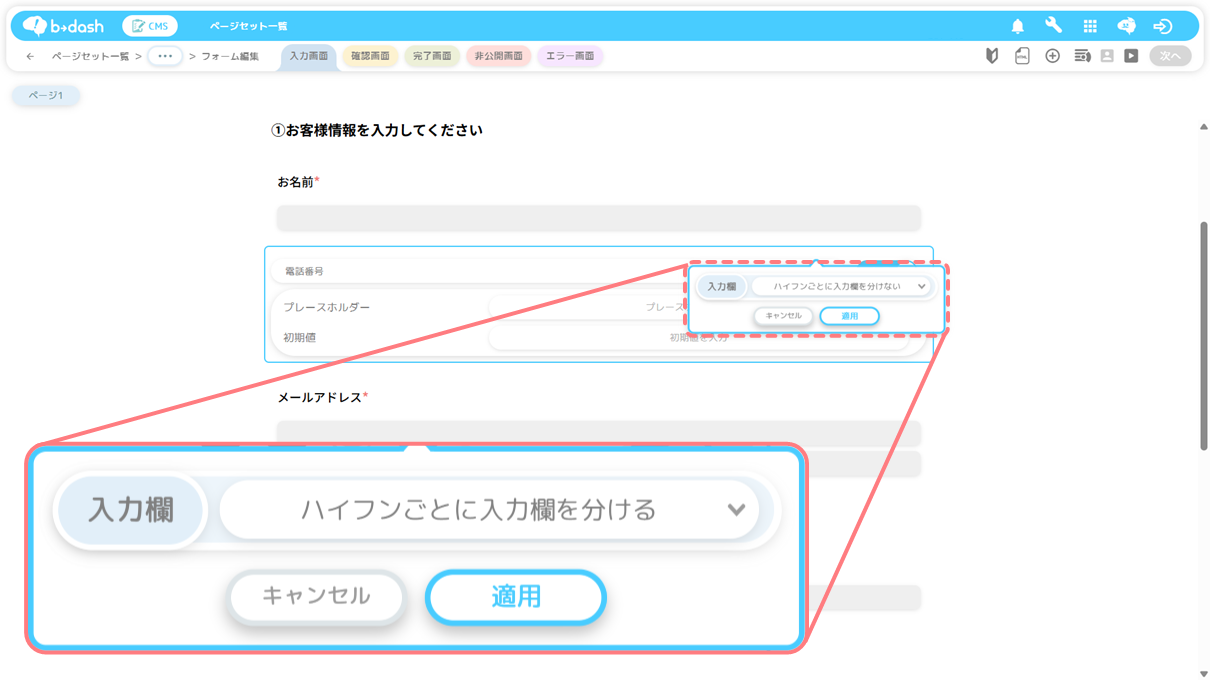The height and width of the screenshot is (680, 1210).
Task: Switch to the エラー画面 tab
Action: point(570,56)
